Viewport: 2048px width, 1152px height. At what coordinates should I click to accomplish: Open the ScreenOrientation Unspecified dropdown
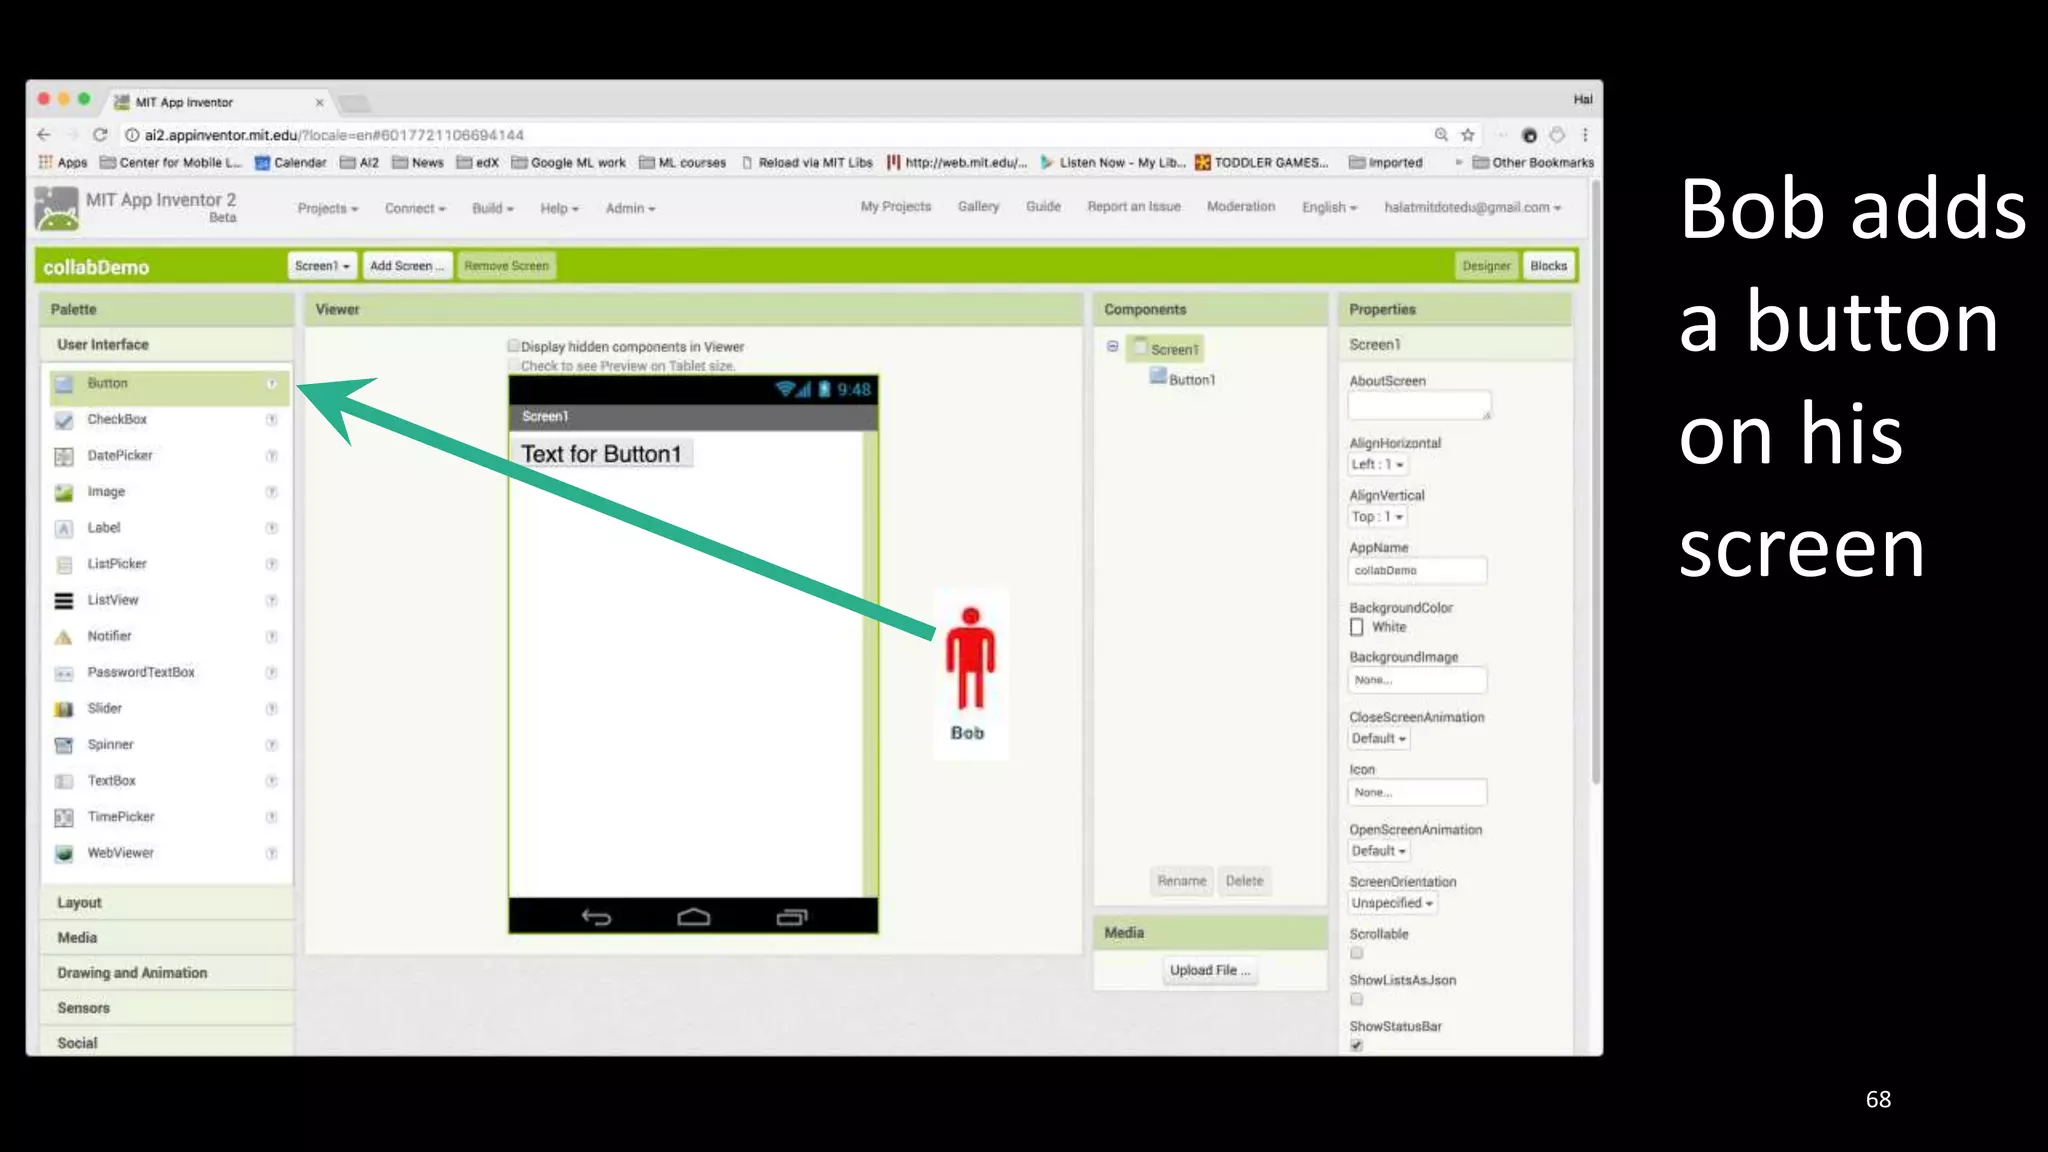click(x=1392, y=903)
